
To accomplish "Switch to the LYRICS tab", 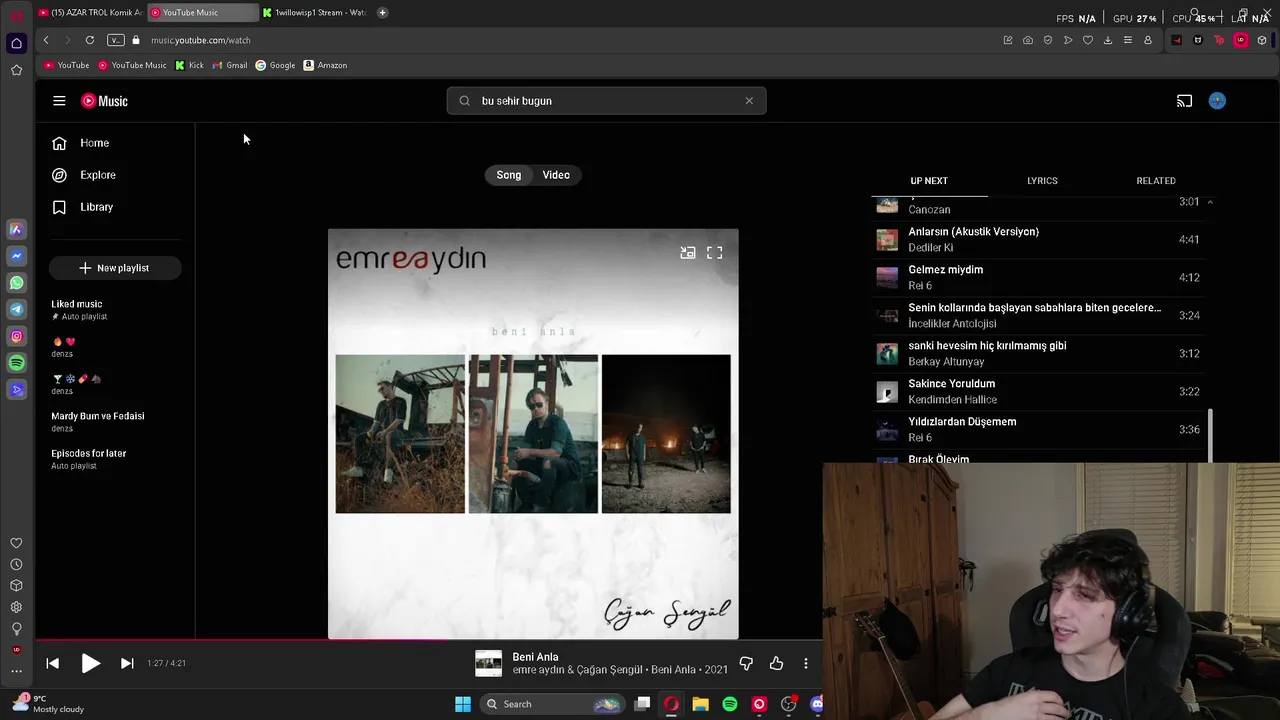I will (1042, 181).
